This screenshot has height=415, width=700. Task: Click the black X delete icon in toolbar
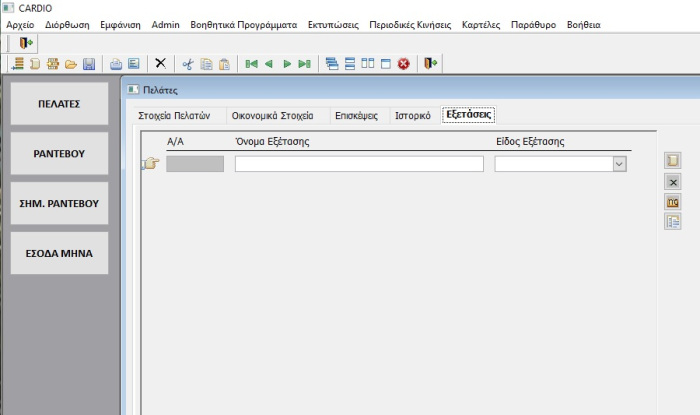(x=160, y=64)
